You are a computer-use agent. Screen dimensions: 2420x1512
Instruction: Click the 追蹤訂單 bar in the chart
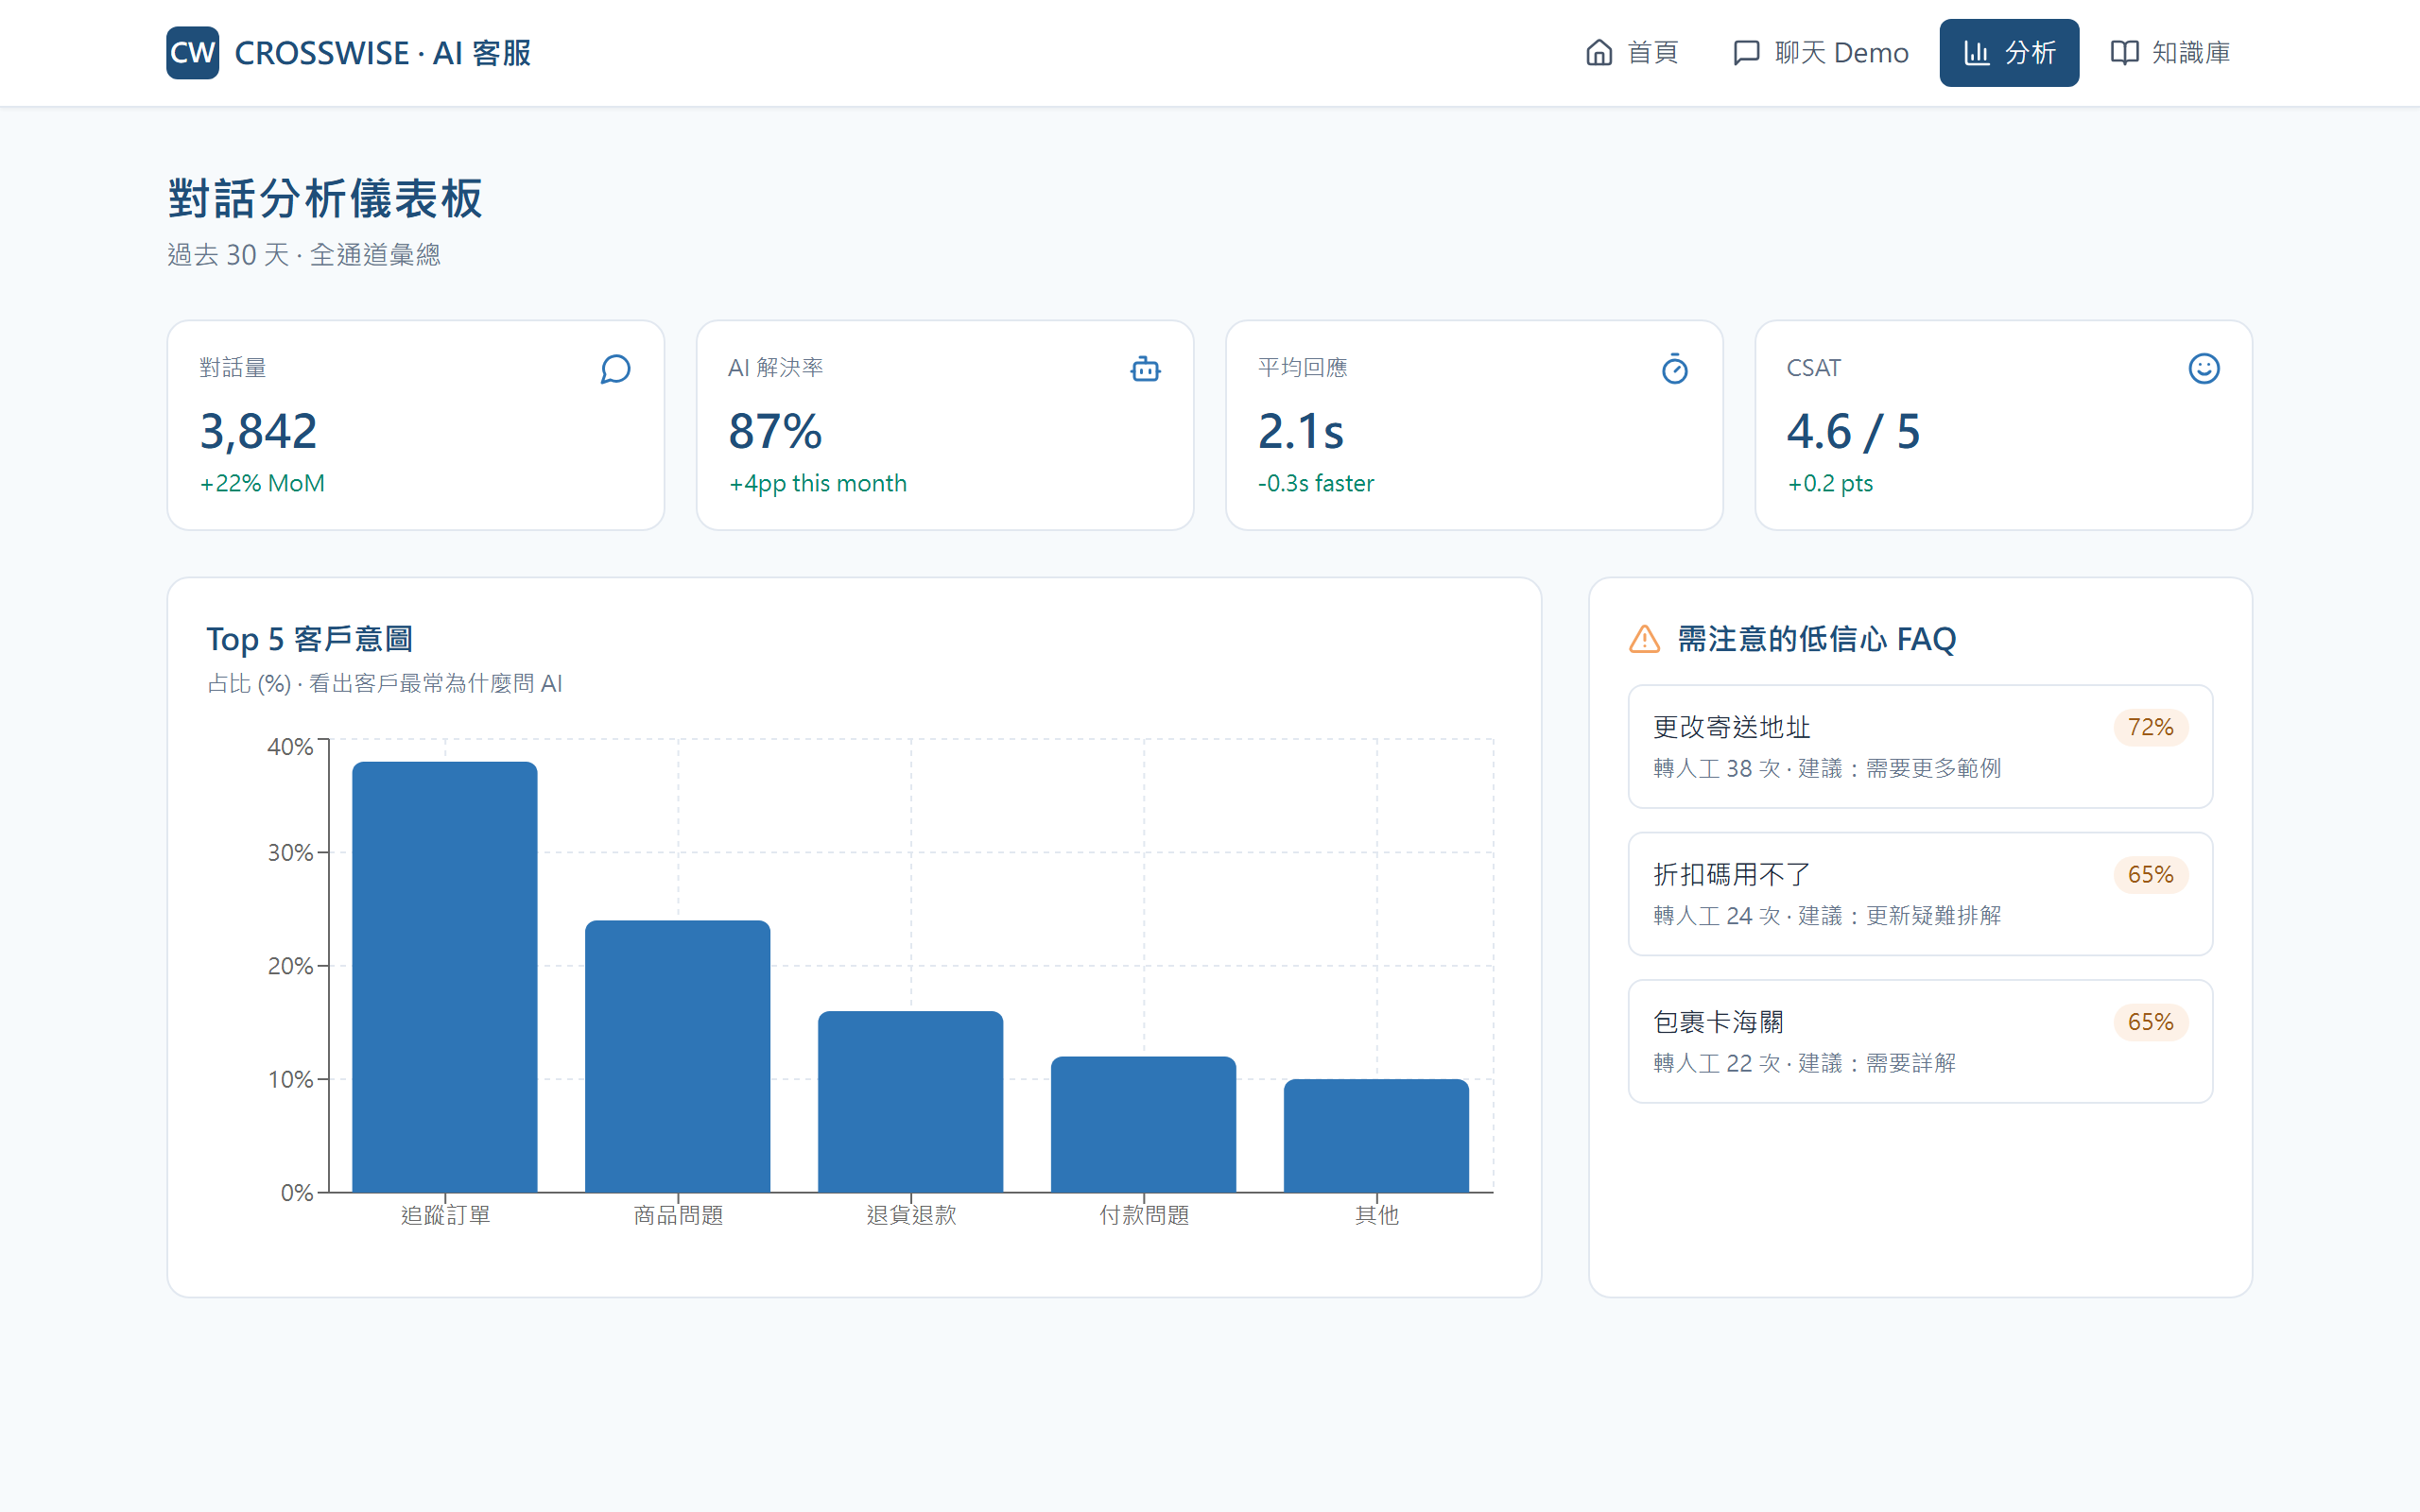pos(445,977)
